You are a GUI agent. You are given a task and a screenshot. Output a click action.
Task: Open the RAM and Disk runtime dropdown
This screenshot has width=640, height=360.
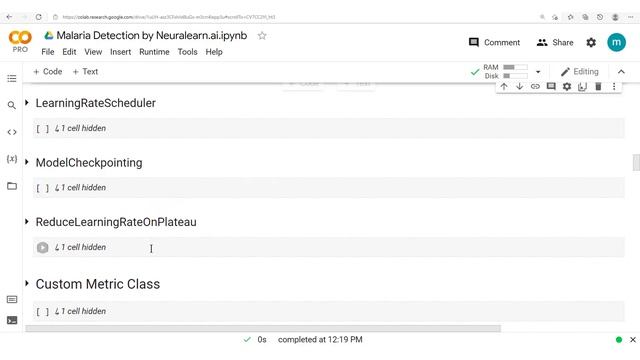[538, 72]
